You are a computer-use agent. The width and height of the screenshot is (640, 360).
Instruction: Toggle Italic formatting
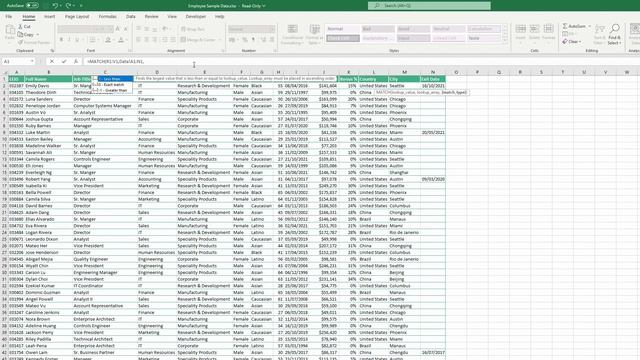[x=69, y=40]
